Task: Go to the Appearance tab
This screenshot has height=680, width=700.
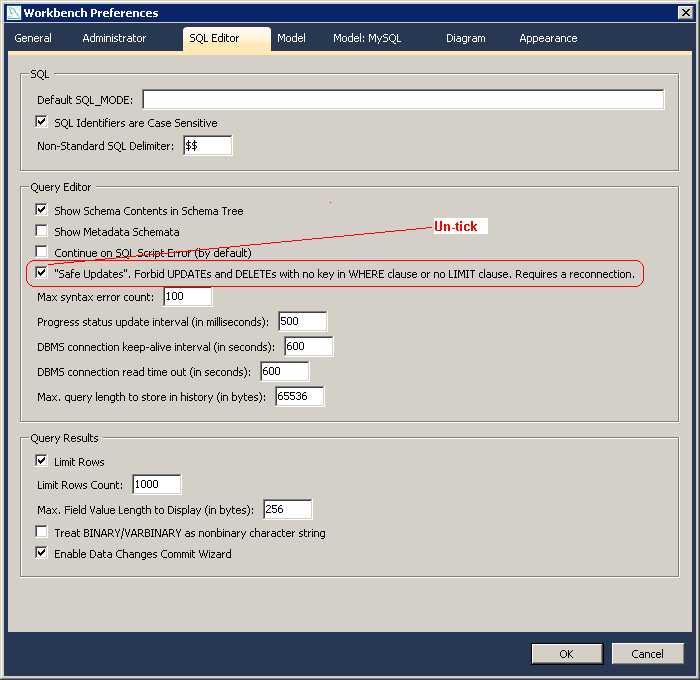Action: 548,38
